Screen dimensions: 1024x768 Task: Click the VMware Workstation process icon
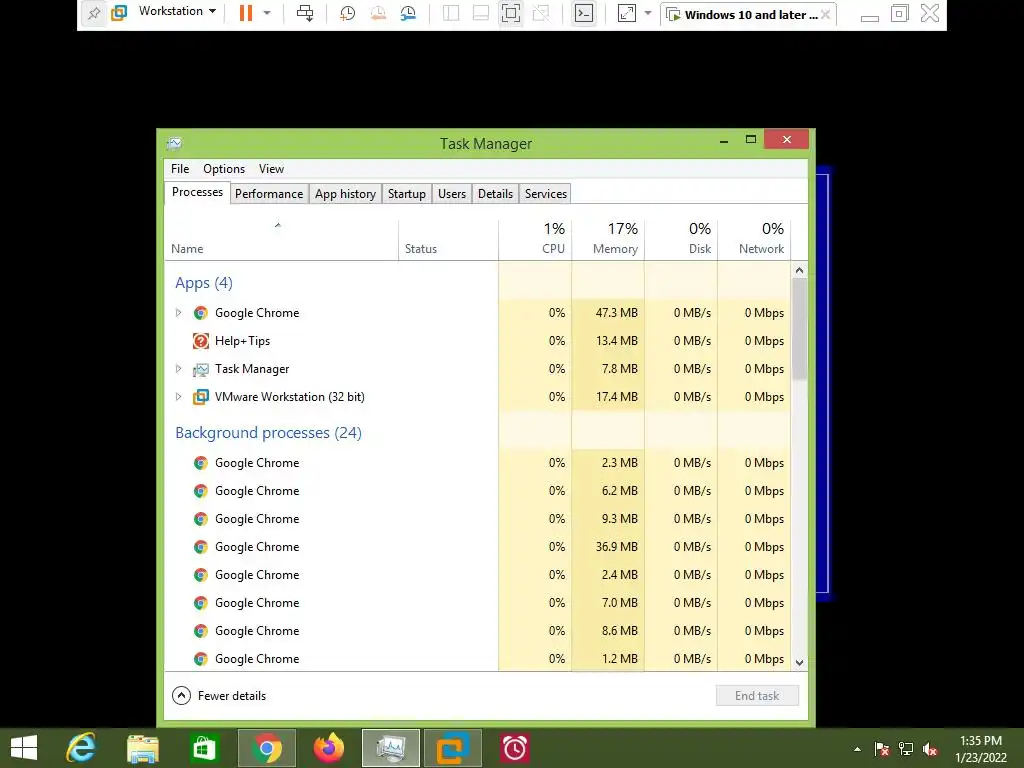(x=200, y=396)
